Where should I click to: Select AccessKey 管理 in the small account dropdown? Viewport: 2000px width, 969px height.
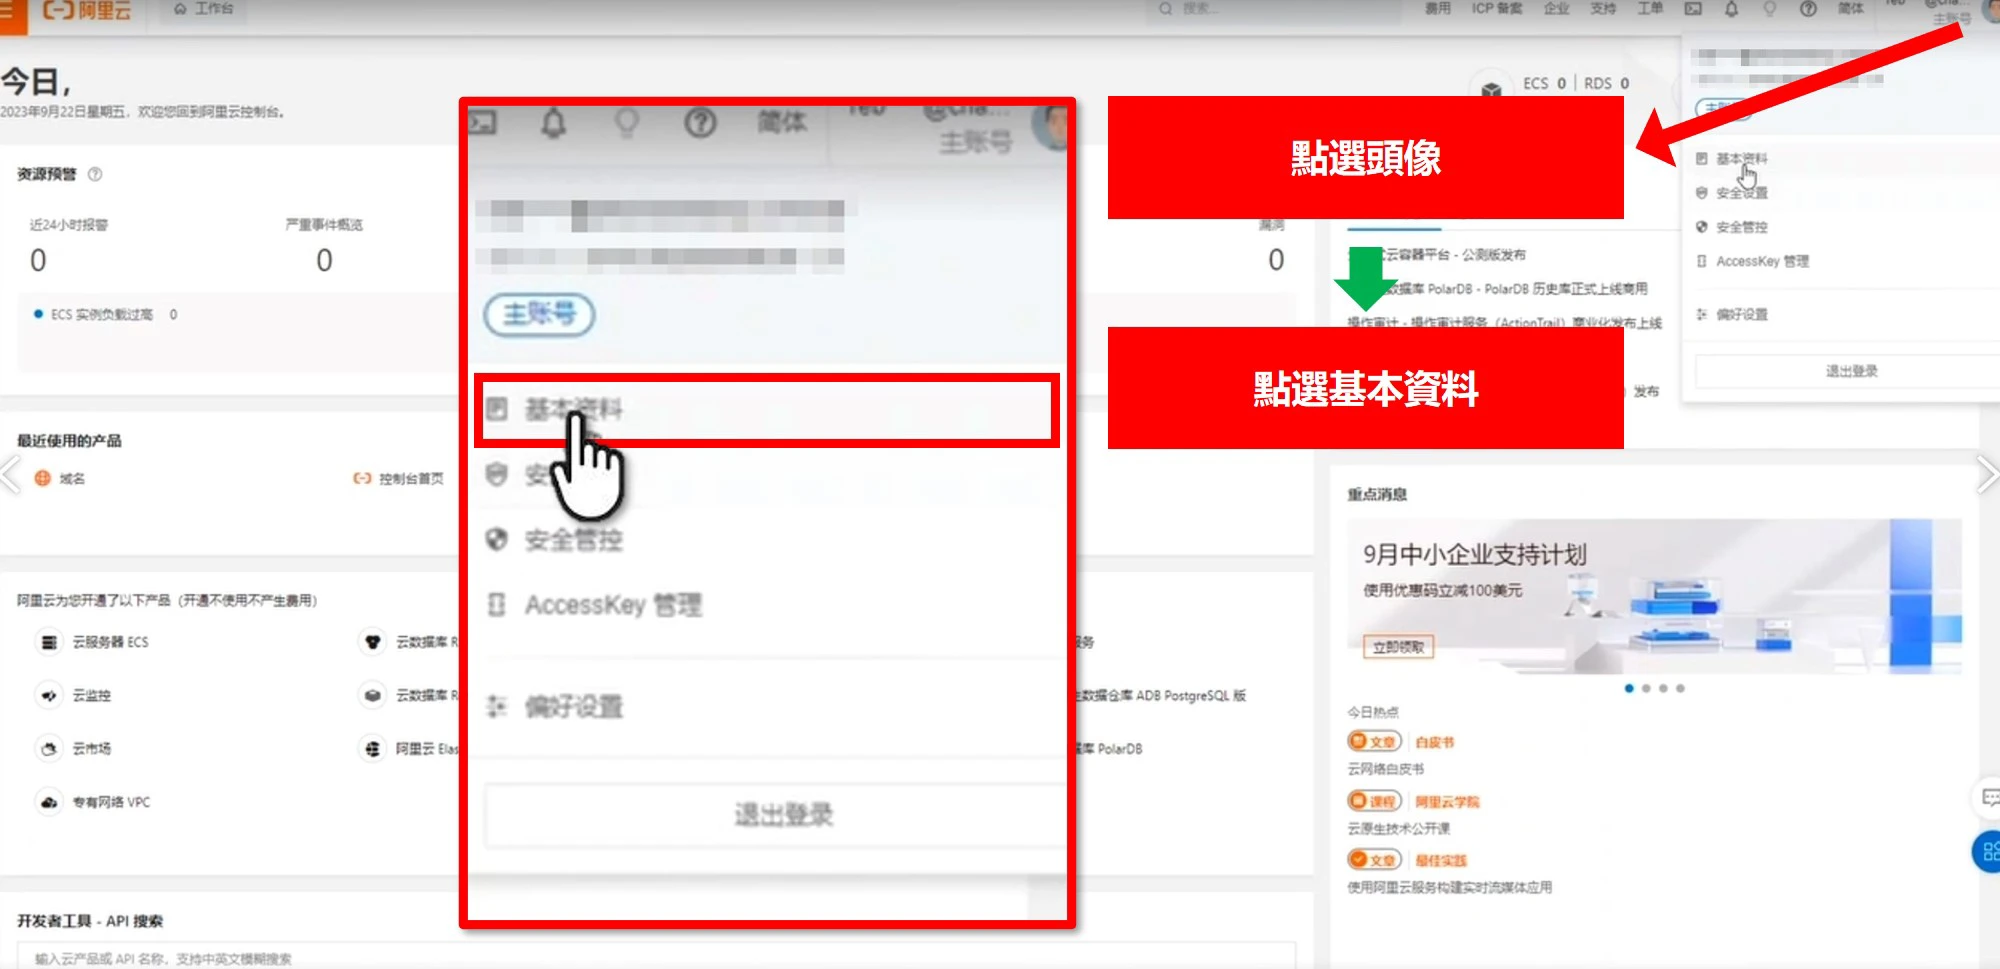[x=1762, y=261]
